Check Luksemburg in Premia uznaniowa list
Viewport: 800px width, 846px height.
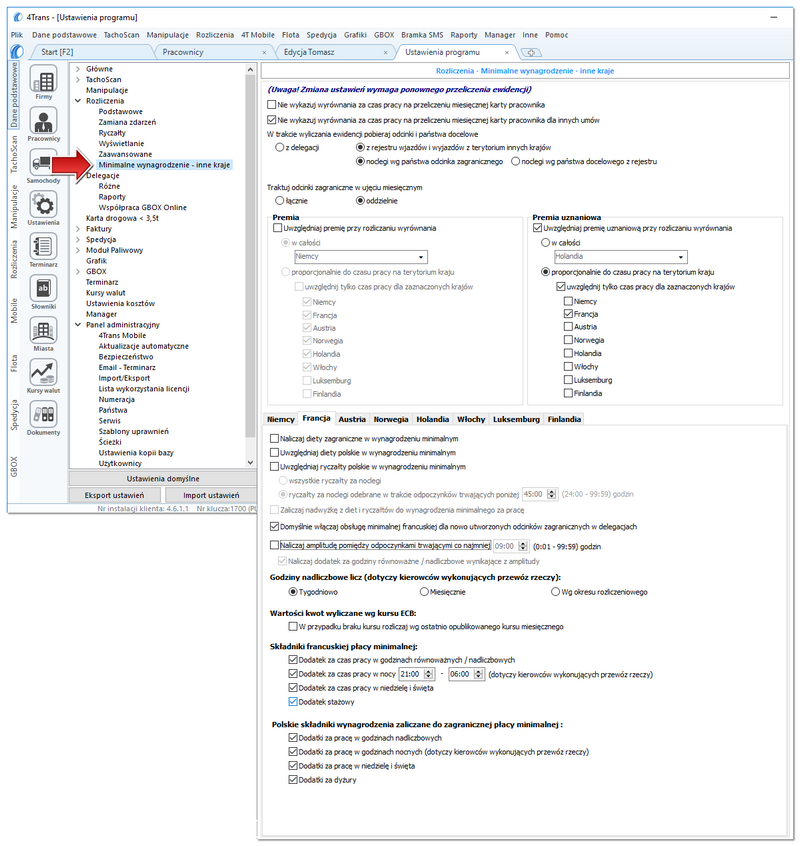coord(568,380)
